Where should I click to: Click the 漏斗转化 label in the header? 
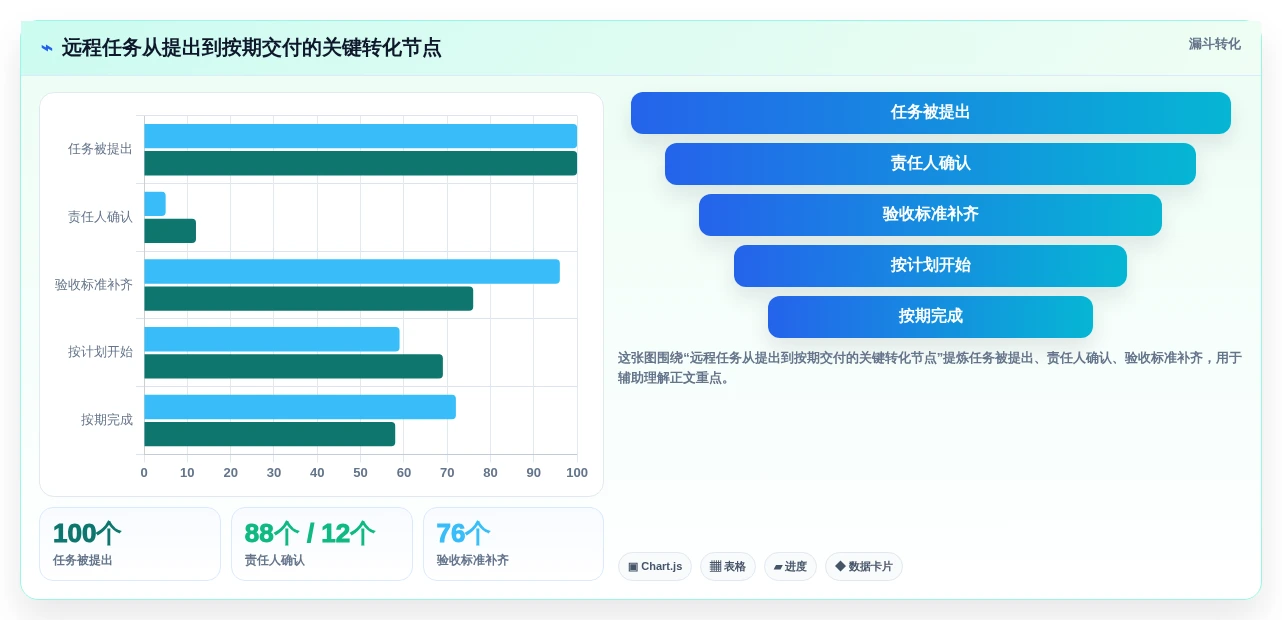(1214, 44)
